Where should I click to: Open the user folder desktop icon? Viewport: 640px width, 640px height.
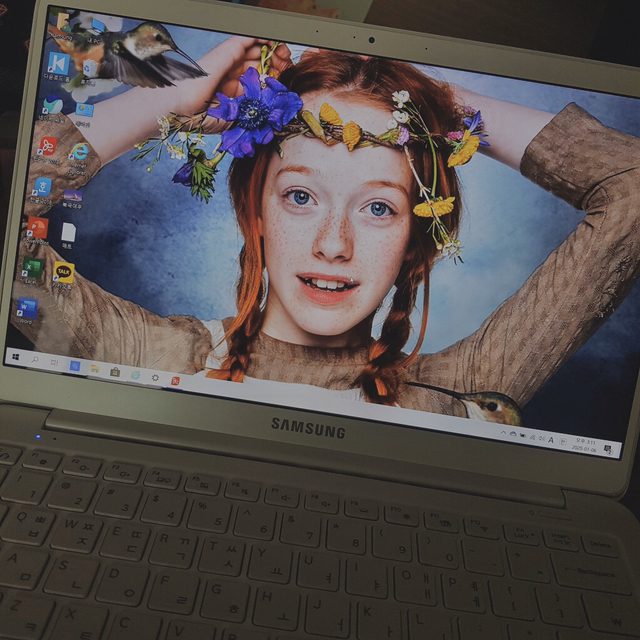(x=62, y=23)
